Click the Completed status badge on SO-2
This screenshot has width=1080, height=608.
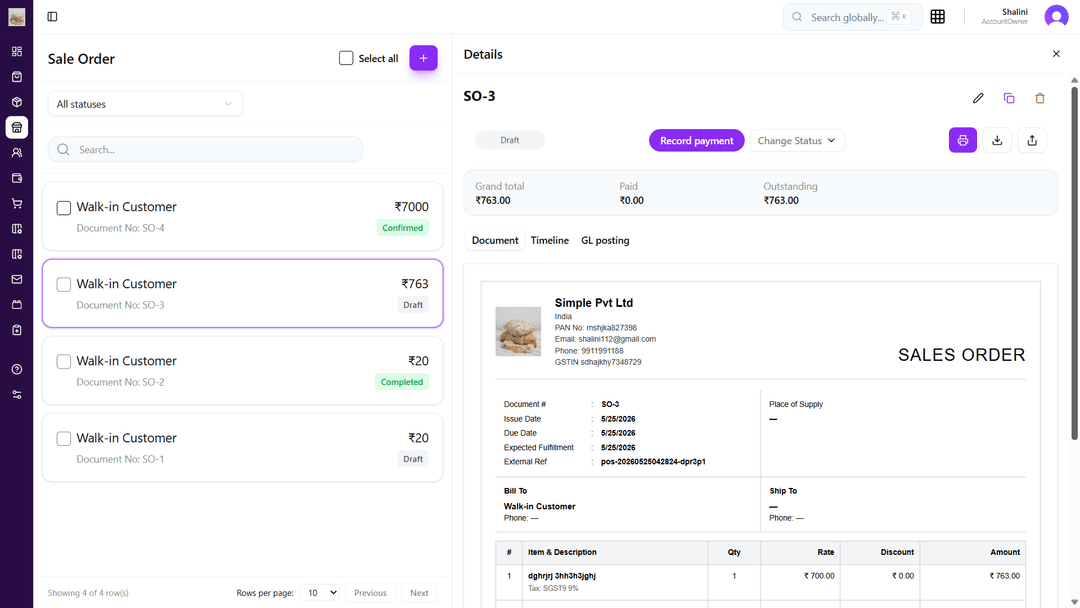(402, 382)
